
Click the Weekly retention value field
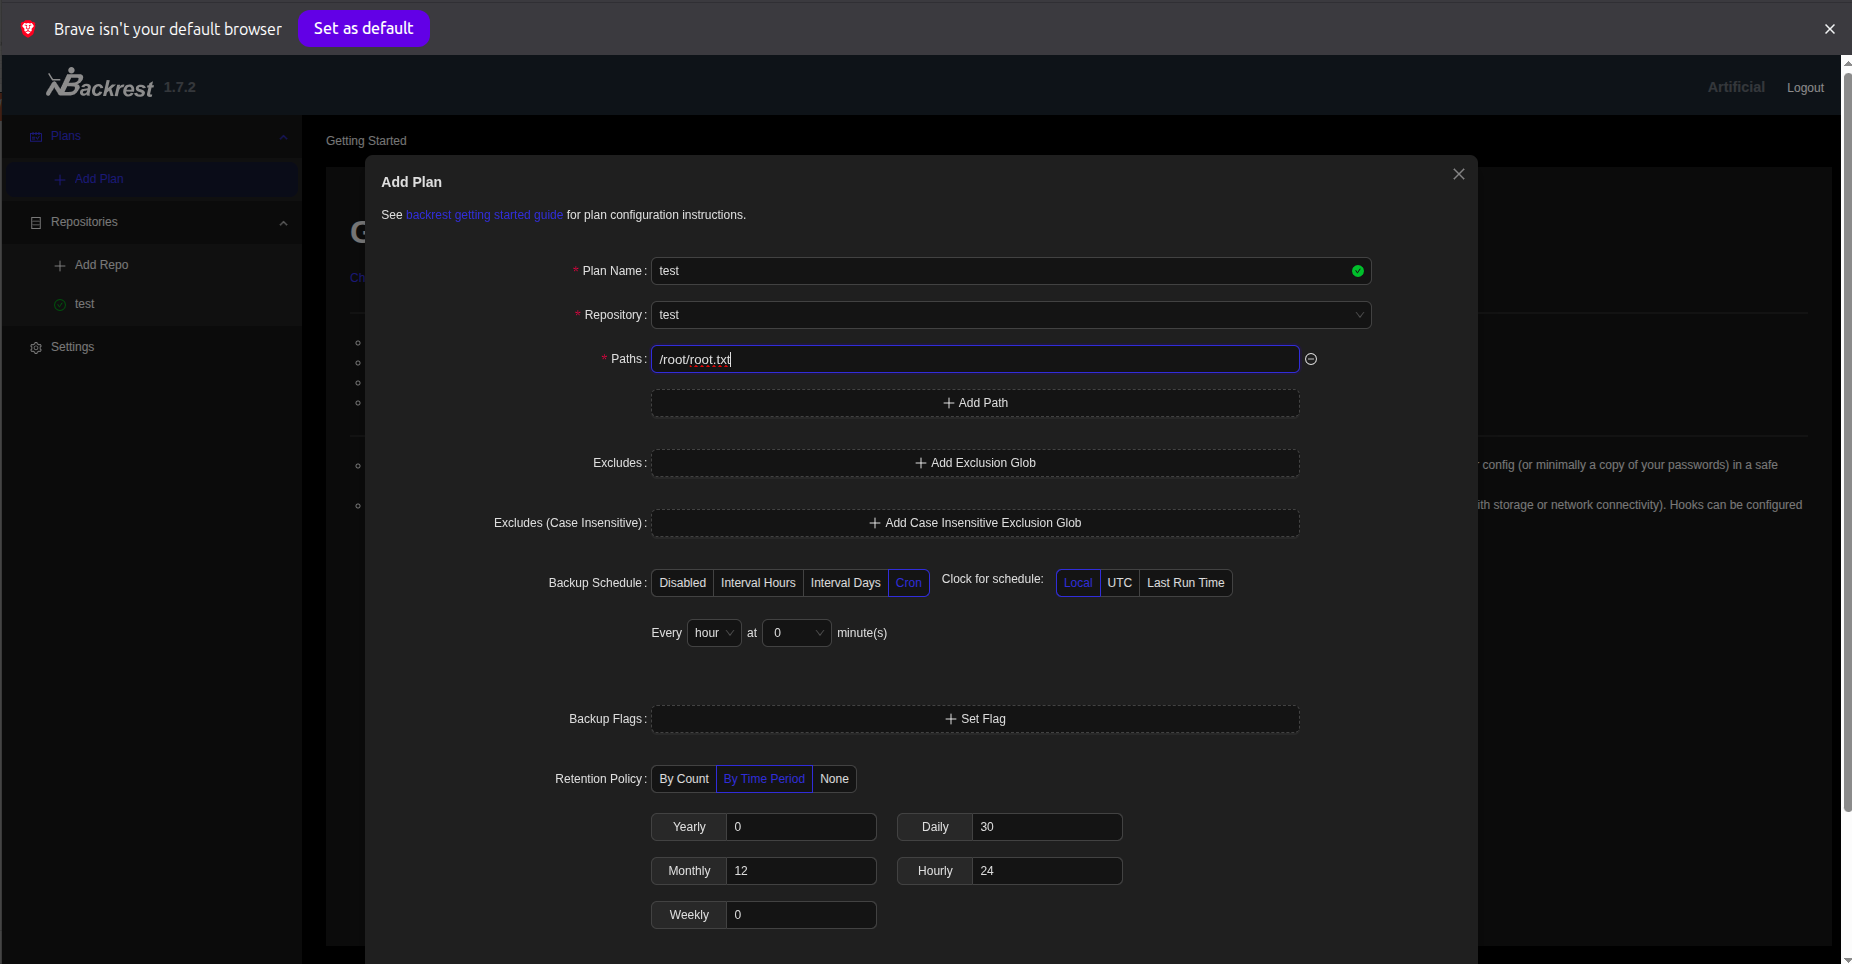pyautogui.click(x=801, y=915)
